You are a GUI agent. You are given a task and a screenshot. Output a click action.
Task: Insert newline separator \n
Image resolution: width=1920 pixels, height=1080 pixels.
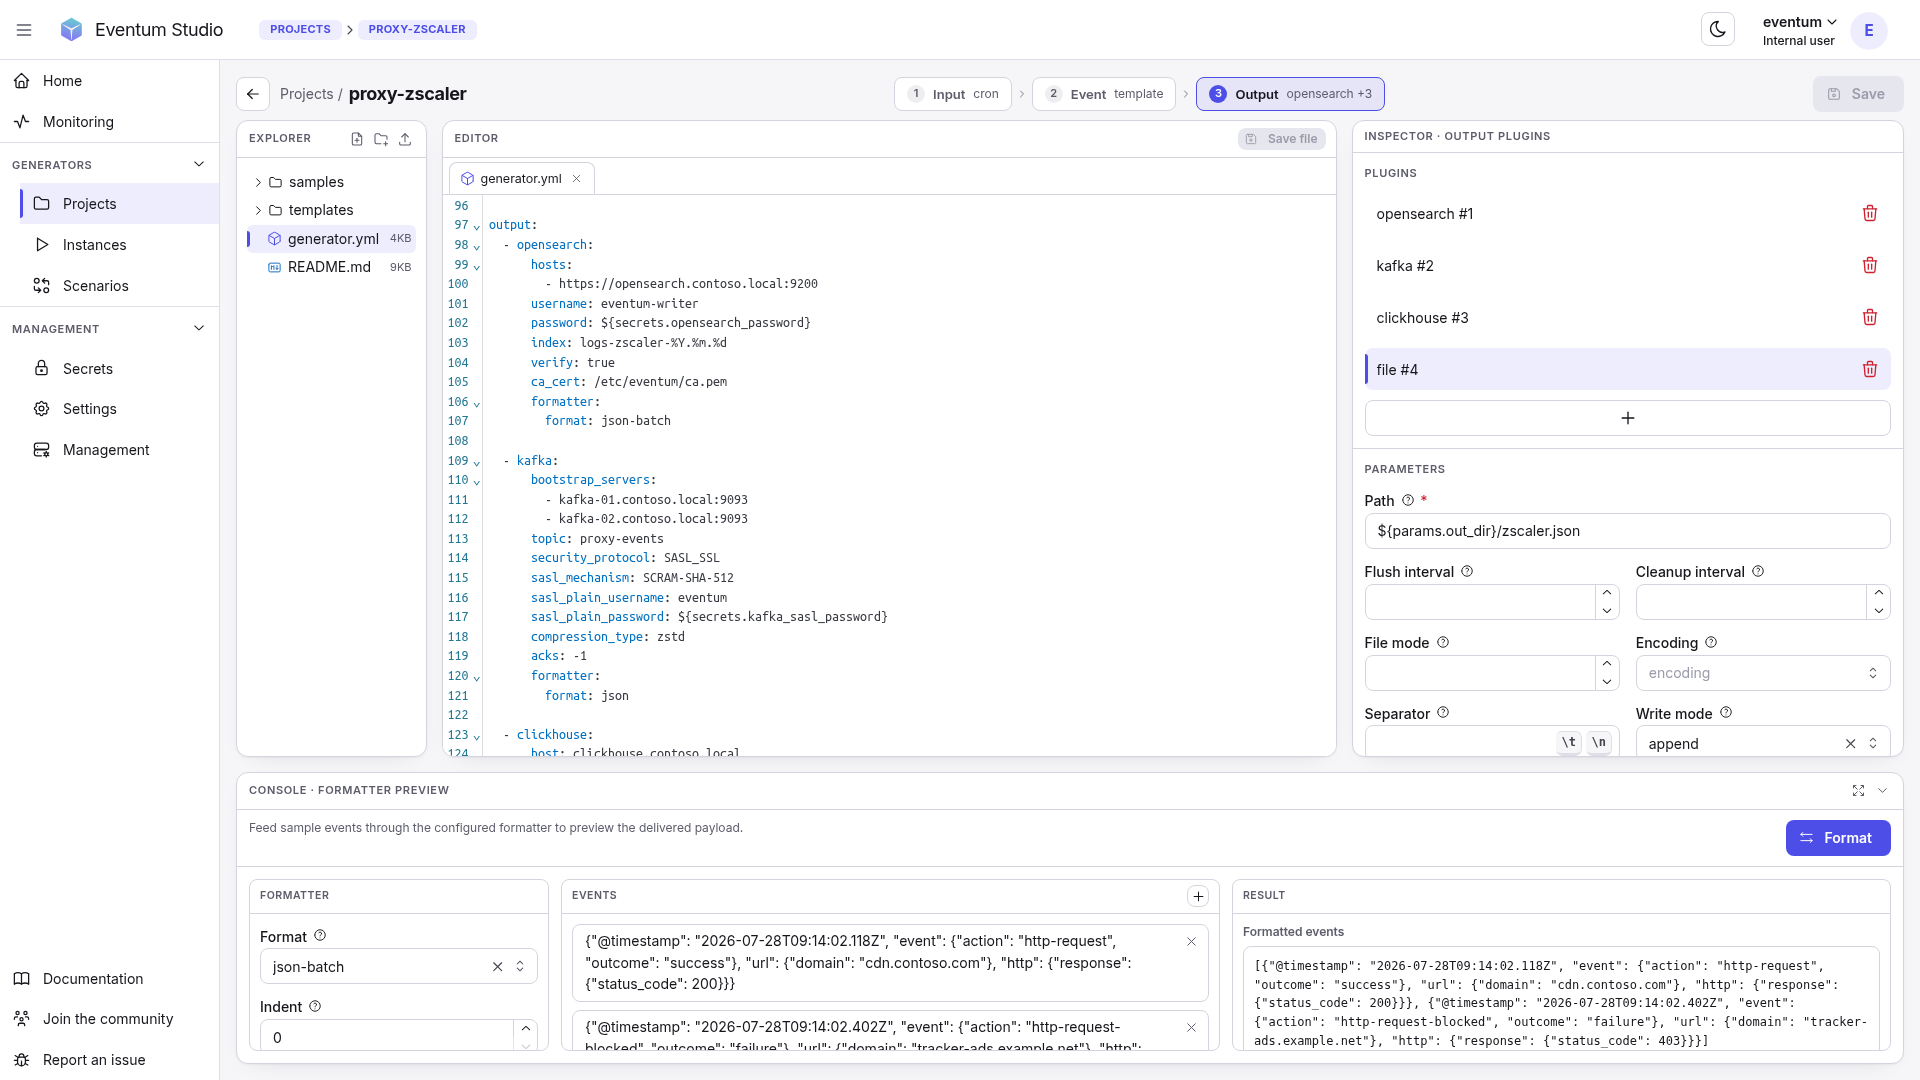coord(1599,742)
